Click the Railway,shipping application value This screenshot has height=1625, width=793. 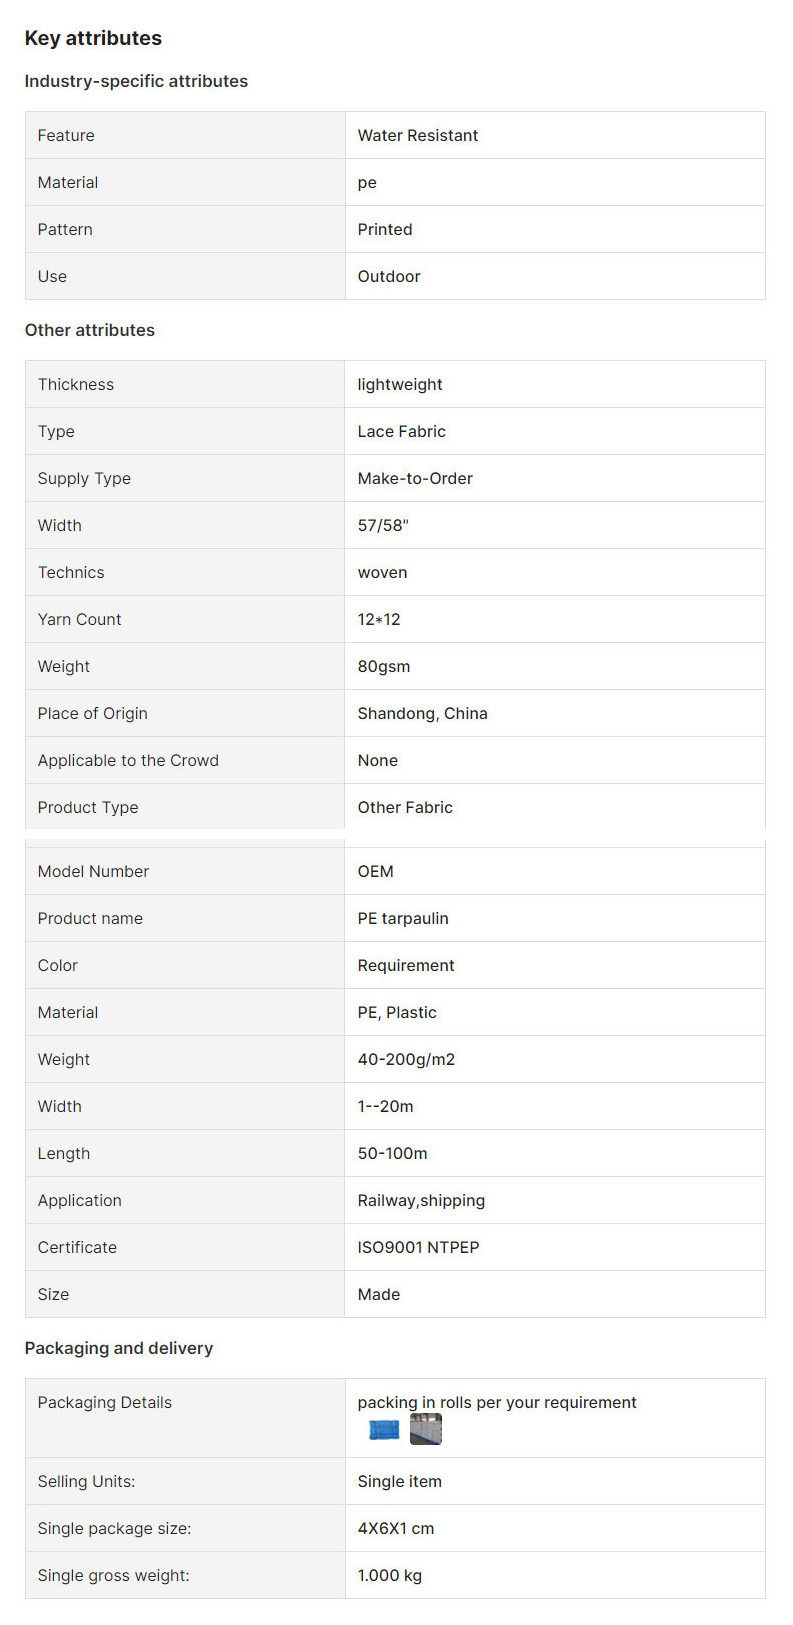click(x=421, y=1201)
